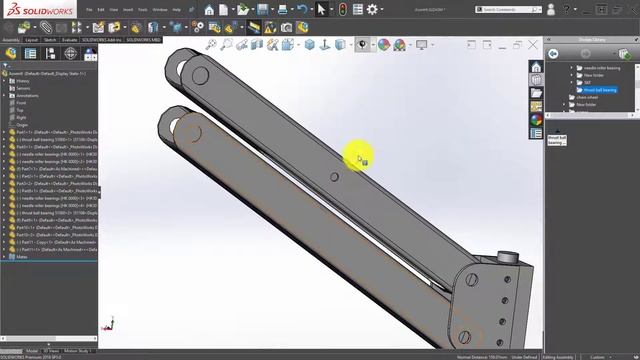Viewport: 640px width, 360px height.
Task: Open File Explorer folder tab in task pane
Action: click(536, 93)
